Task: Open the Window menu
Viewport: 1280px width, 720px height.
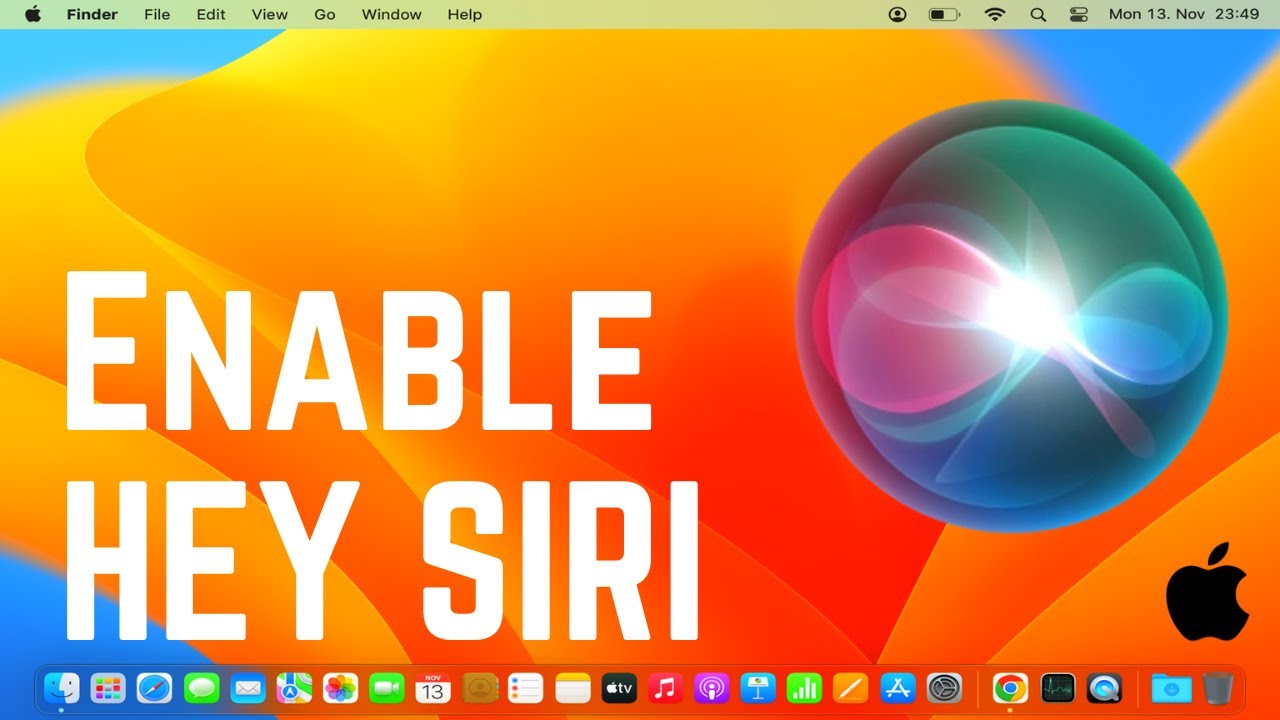Action: click(391, 14)
